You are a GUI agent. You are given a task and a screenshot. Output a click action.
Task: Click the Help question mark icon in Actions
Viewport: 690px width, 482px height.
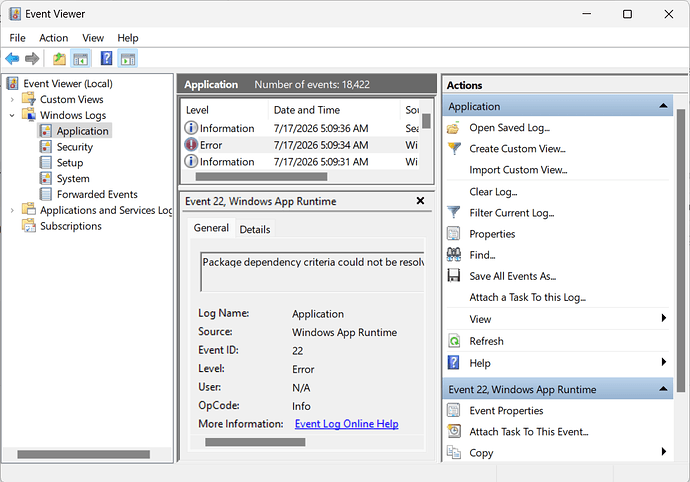(454, 362)
